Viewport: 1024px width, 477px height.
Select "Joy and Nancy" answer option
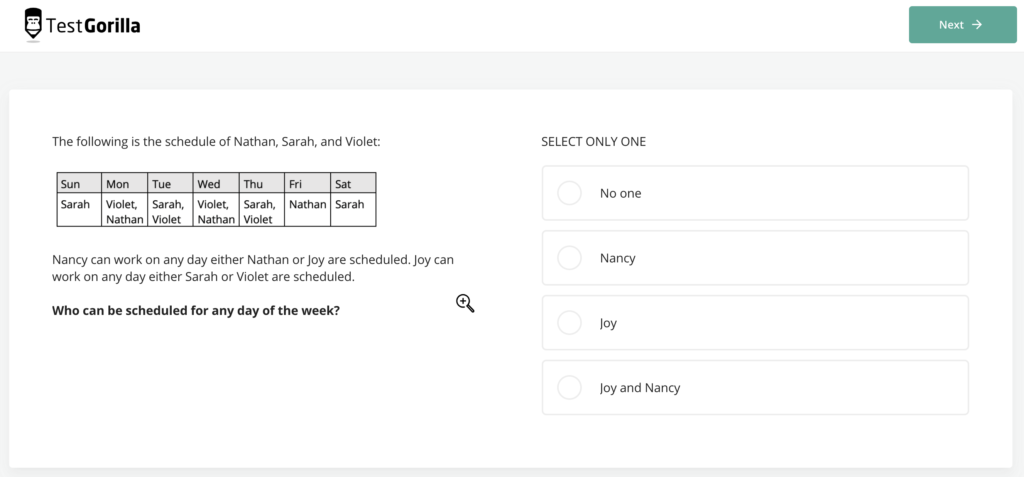pos(569,388)
